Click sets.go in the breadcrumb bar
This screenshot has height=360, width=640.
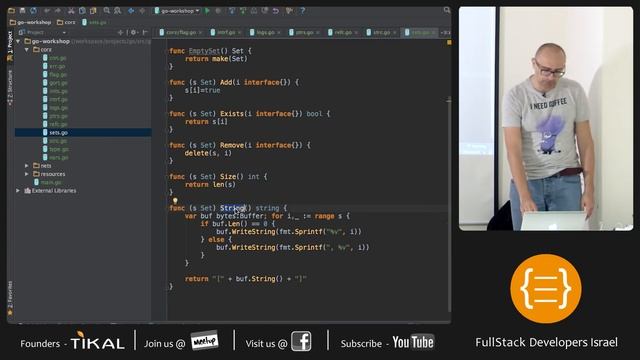[95, 22]
